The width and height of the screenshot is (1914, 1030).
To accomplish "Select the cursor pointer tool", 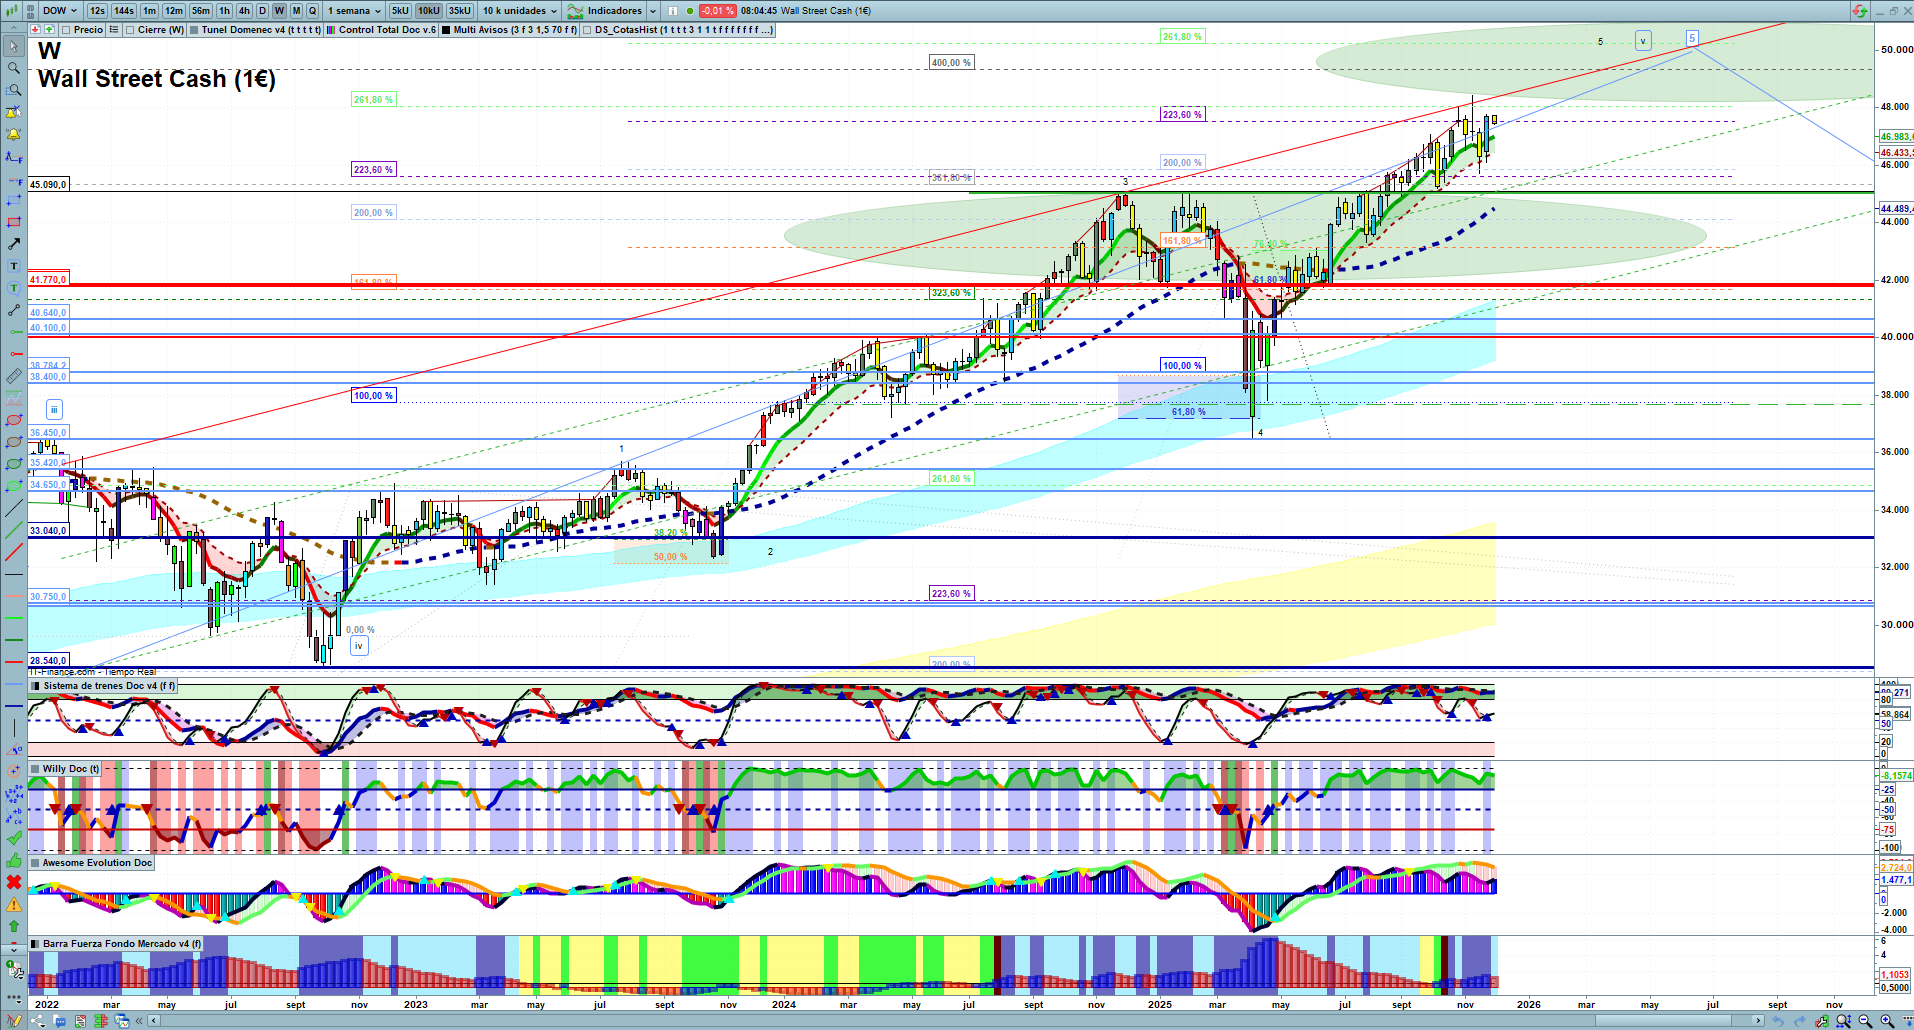I will (14, 46).
